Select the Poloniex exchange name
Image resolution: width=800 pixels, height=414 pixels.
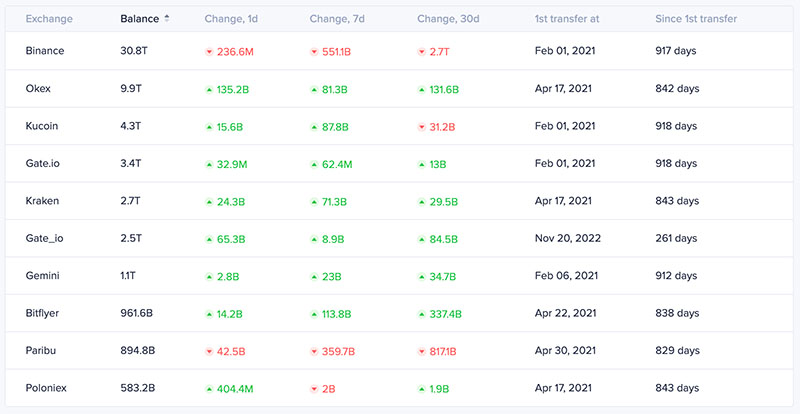click(x=46, y=388)
